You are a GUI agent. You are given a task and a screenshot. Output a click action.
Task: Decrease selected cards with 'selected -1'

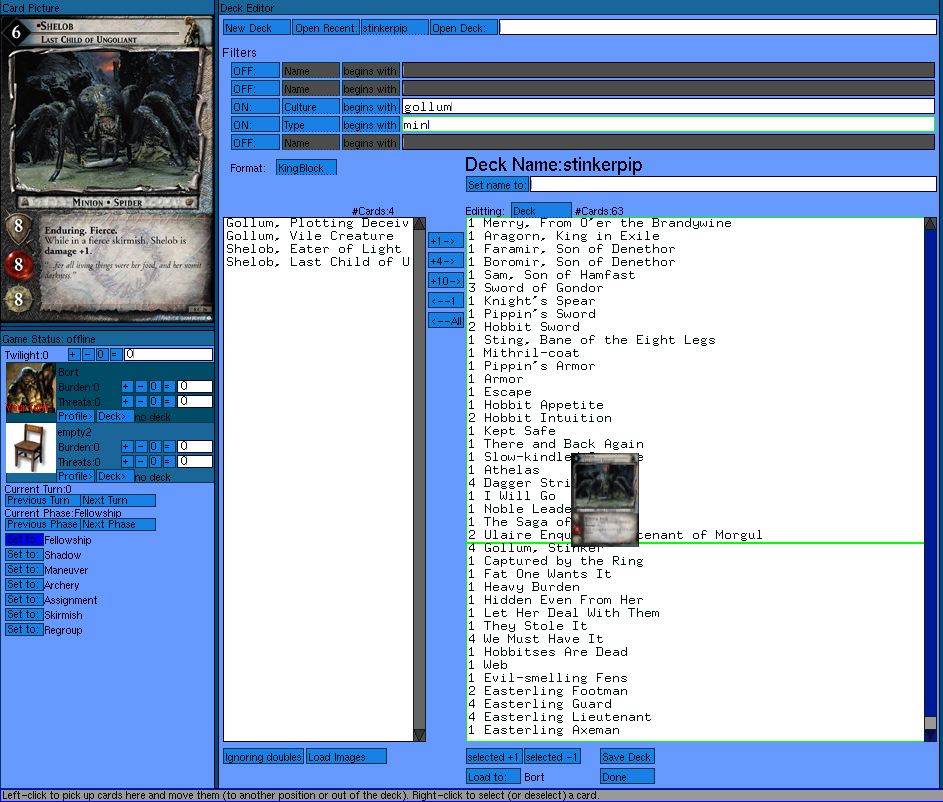[552, 756]
